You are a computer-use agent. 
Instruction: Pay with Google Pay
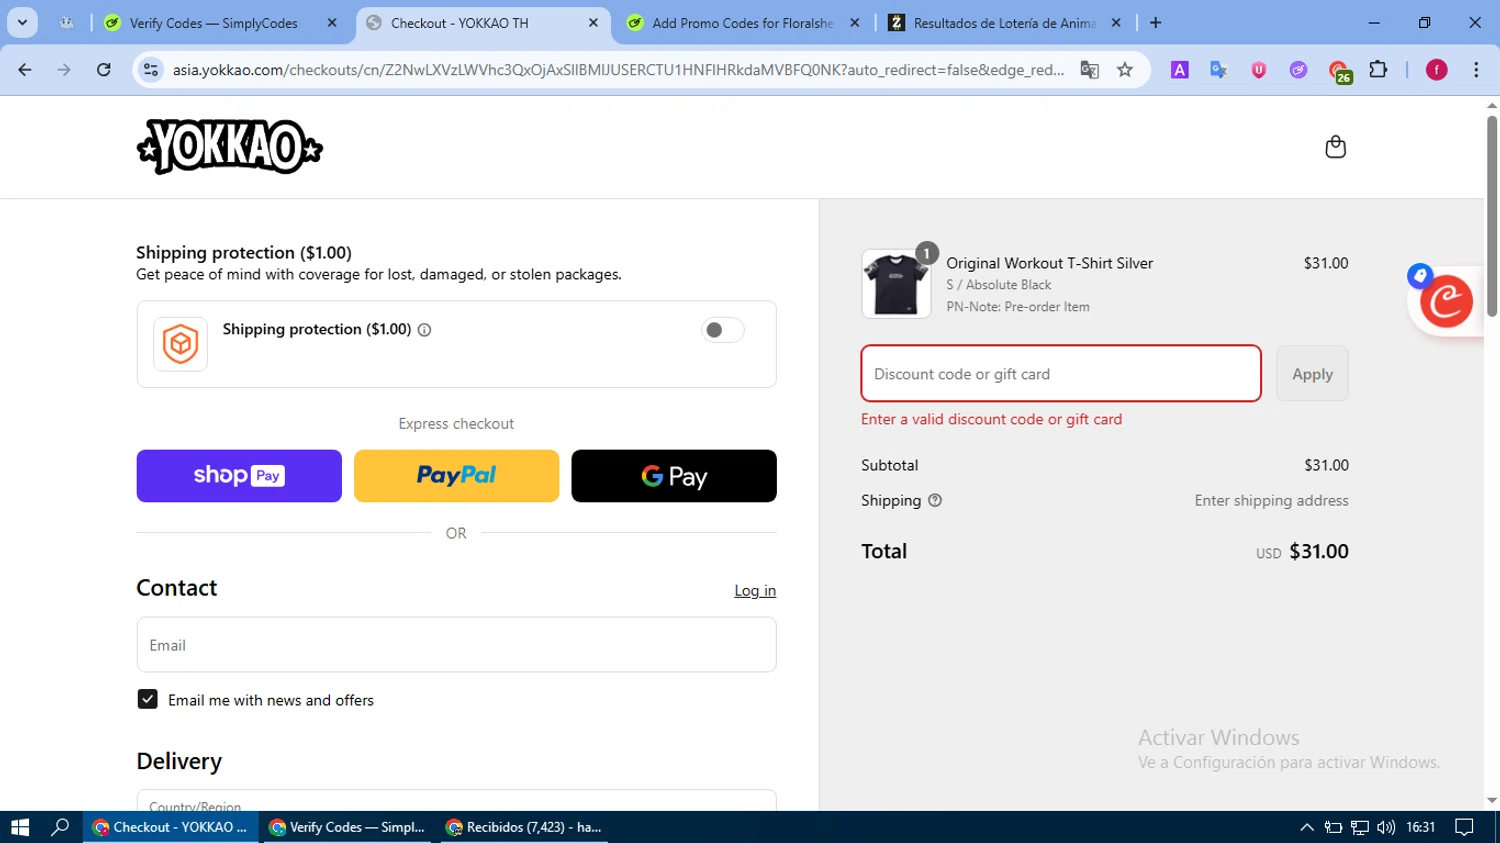(x=674, y=475)
